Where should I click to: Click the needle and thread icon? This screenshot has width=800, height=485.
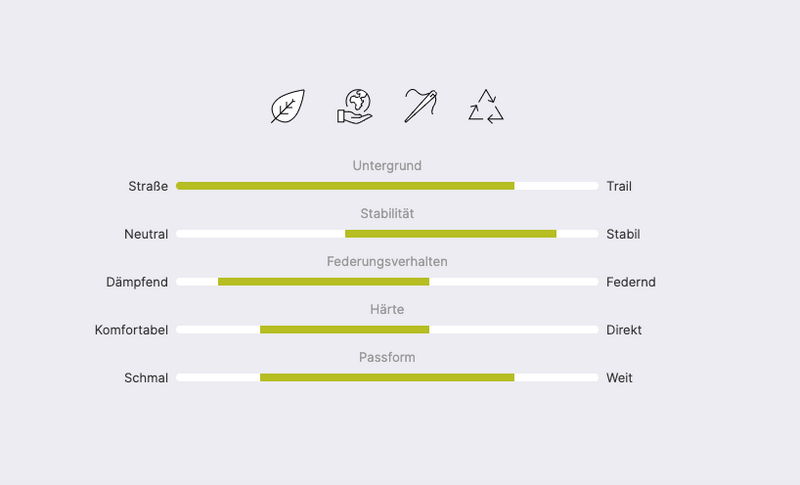point(420,106)
